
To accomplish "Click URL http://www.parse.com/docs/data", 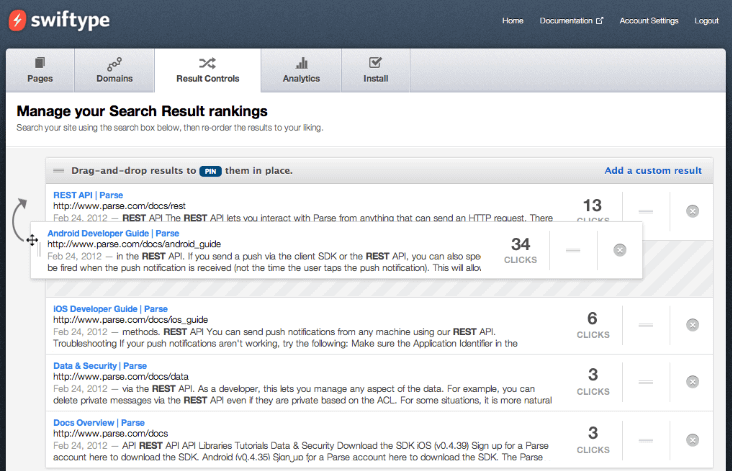I will point(121,377).
